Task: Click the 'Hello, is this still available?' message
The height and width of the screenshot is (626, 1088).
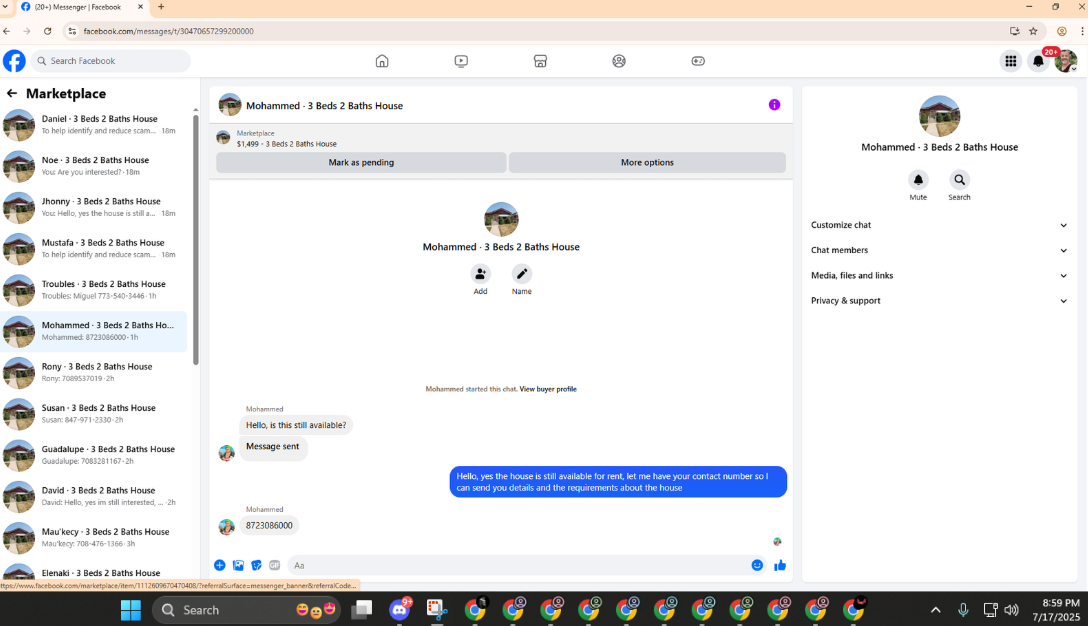Action: 296,425
